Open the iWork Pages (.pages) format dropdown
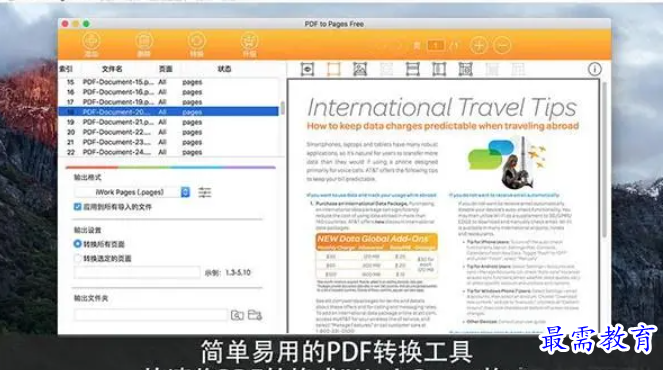Viewport: 663px width, 370px height. pyautogui.click(x=132, y=192)
